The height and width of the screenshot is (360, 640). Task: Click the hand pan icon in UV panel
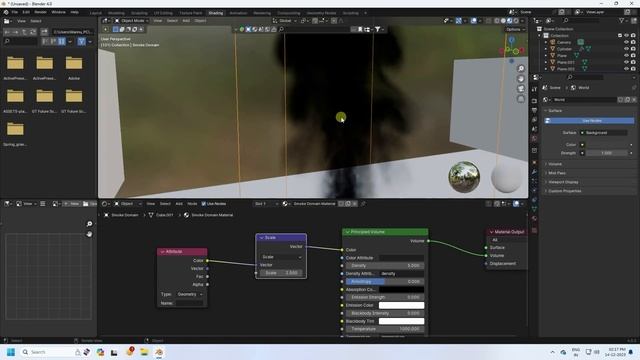click(89, 234)
